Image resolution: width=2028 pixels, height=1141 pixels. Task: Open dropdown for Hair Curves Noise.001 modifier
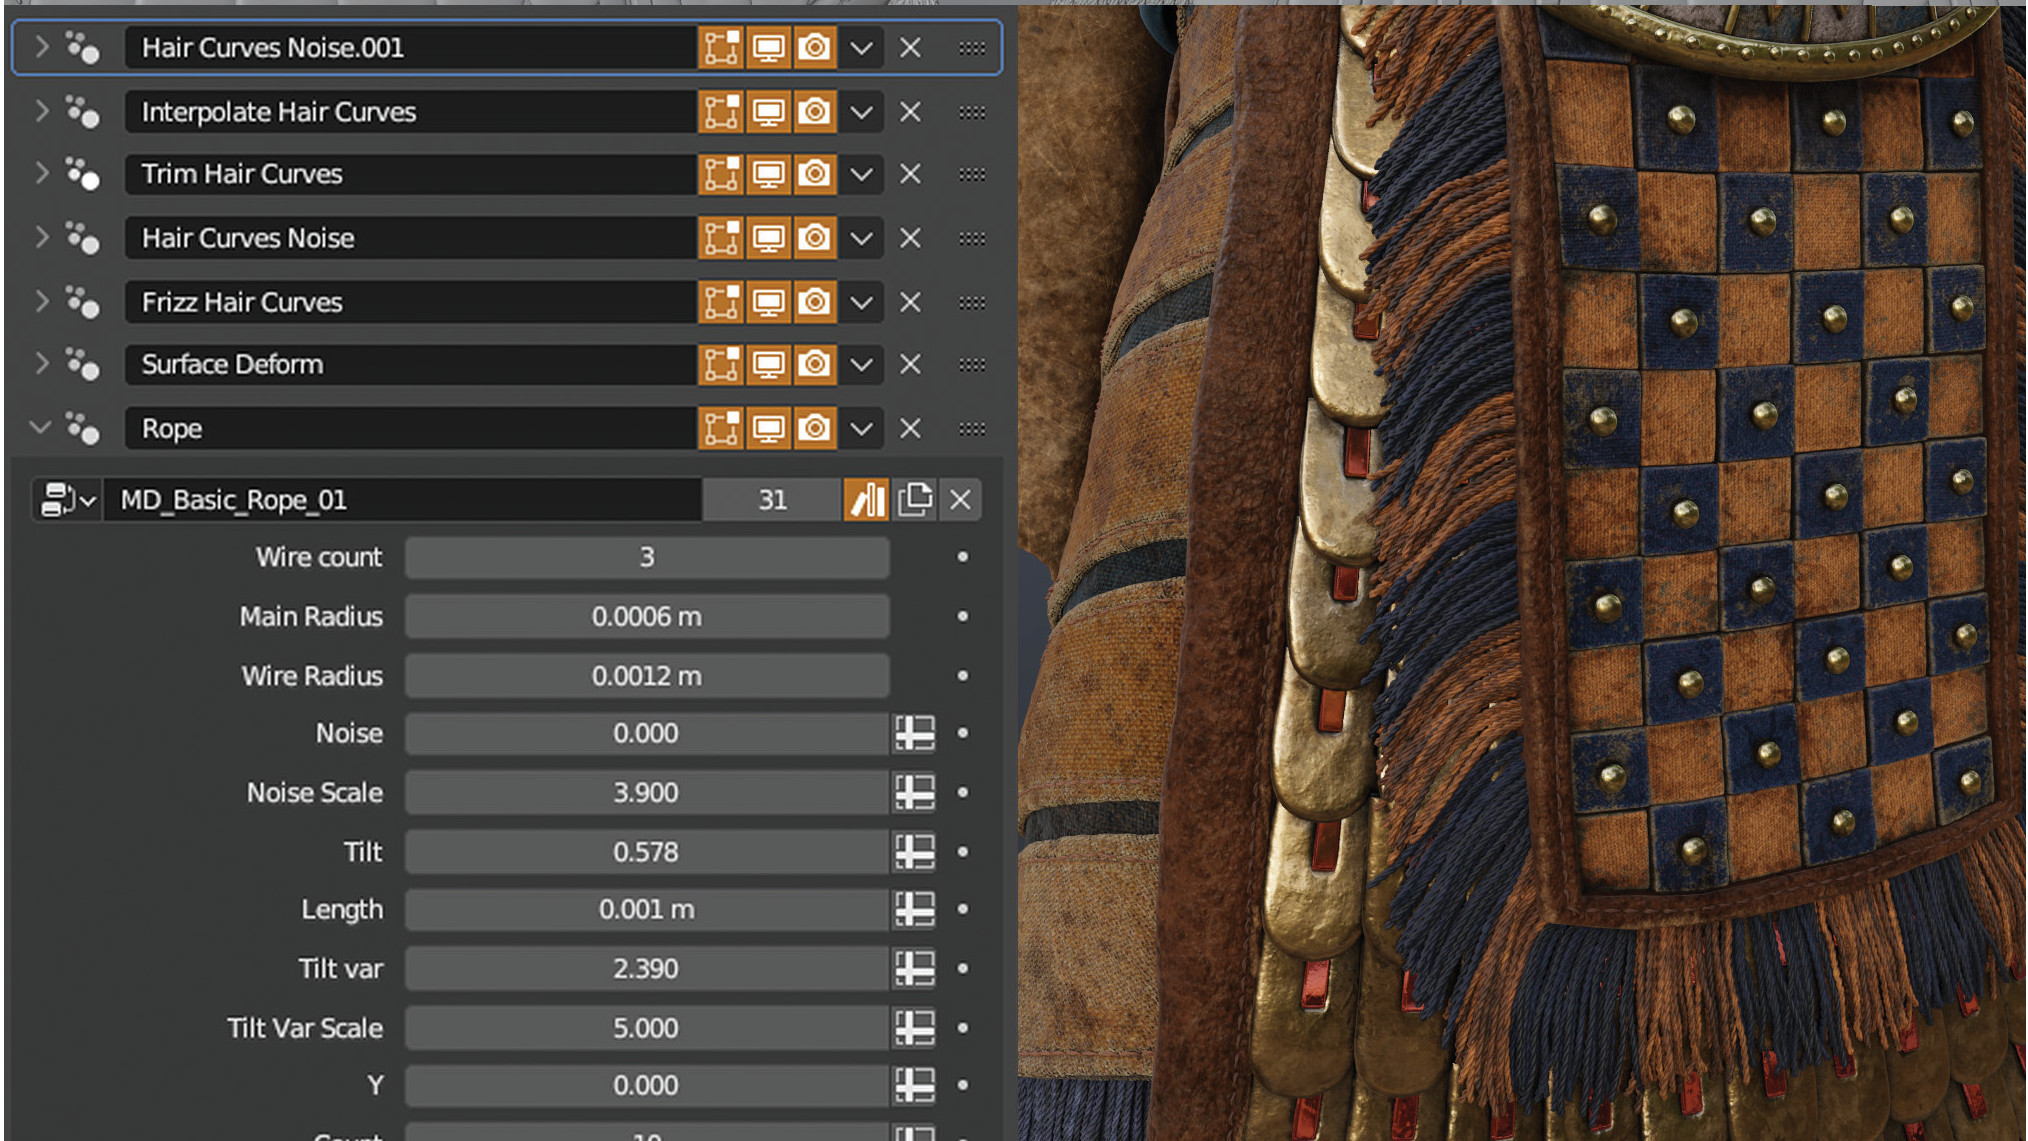[861, 47]
